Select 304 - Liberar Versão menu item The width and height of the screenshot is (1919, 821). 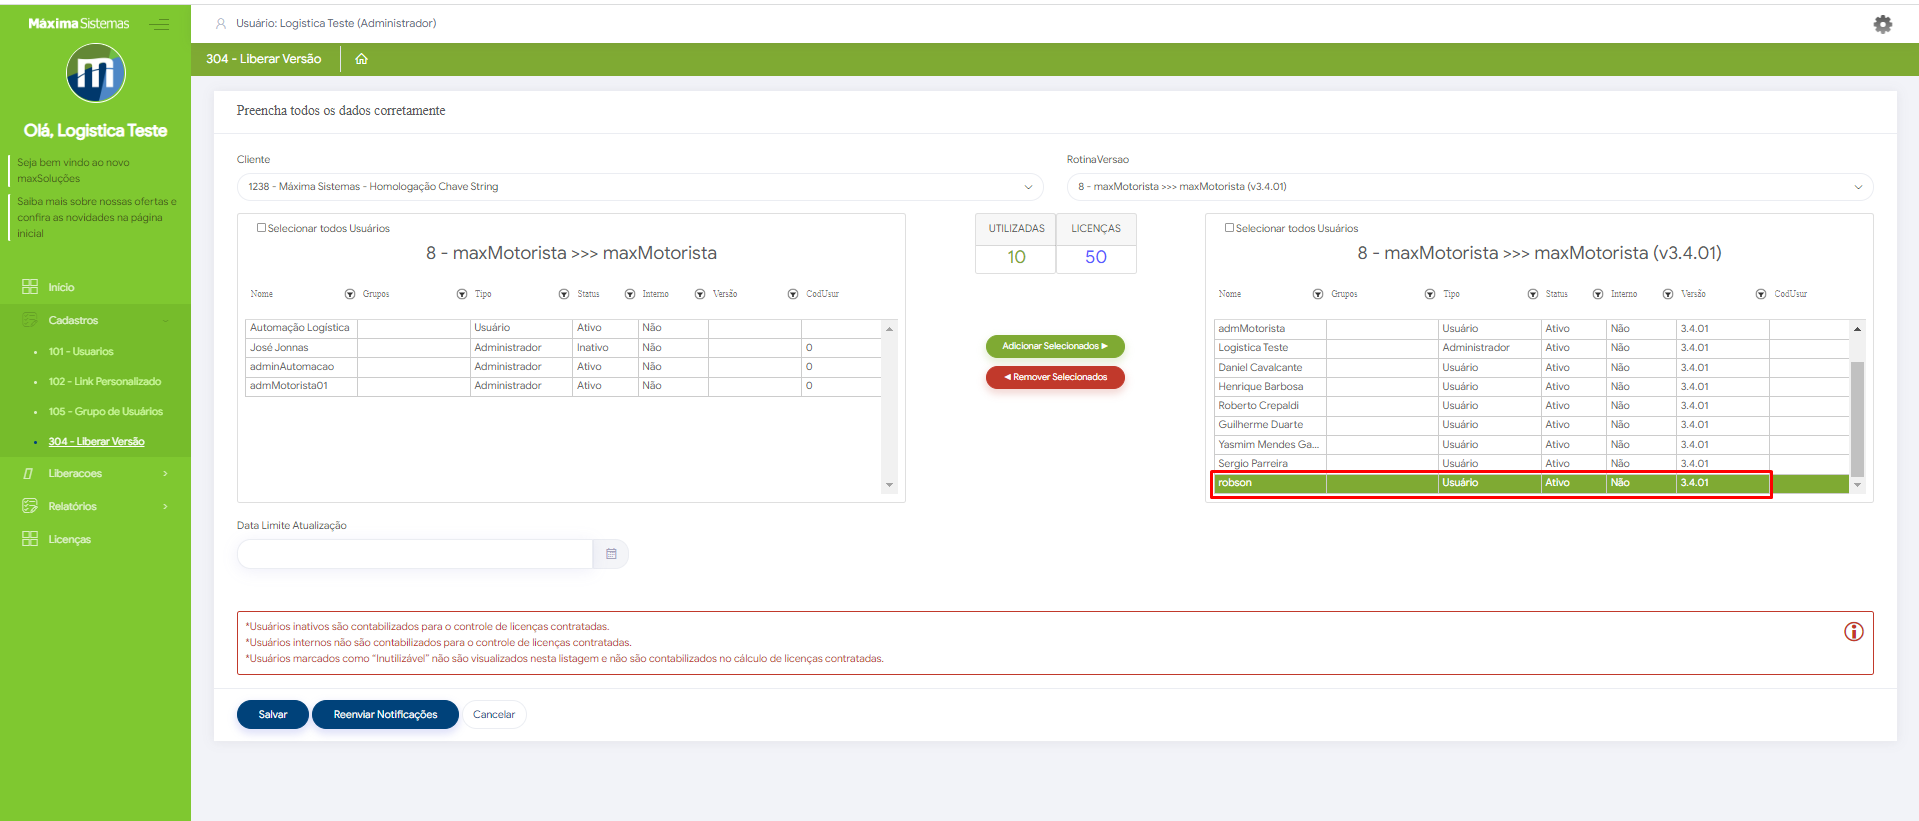pyautogui.click(x=97, y=442)
